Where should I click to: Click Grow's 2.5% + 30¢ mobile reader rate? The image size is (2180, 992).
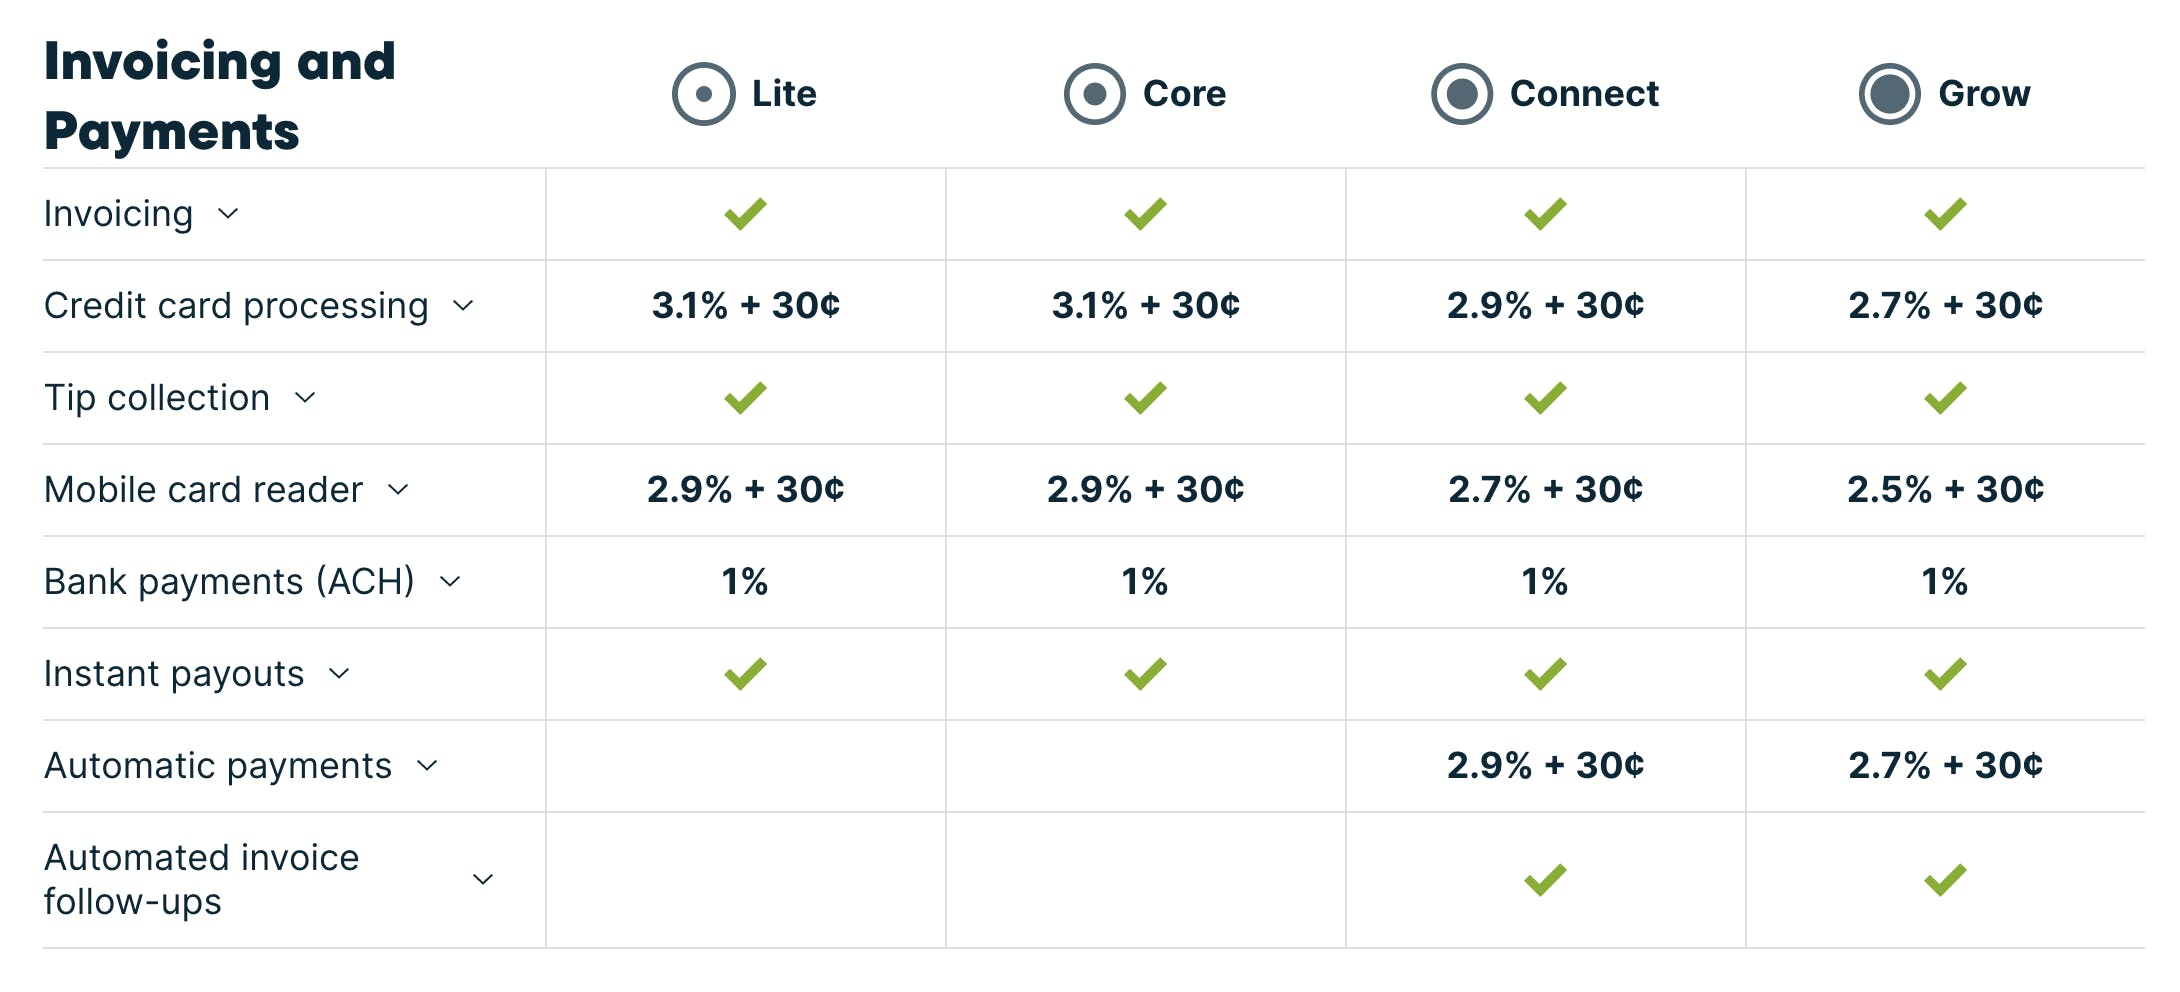tap(1945, 490)
